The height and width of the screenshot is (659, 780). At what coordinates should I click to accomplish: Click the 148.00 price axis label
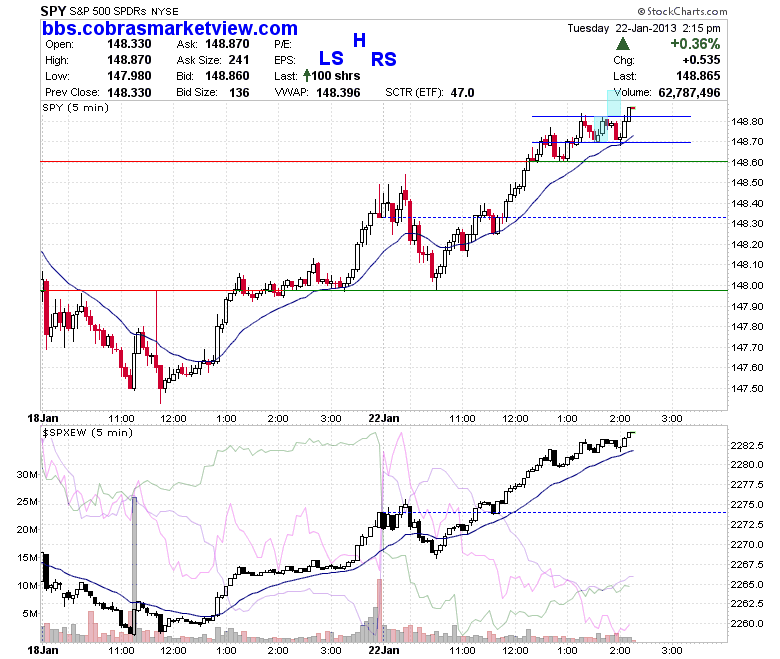(x=747, y=285)
